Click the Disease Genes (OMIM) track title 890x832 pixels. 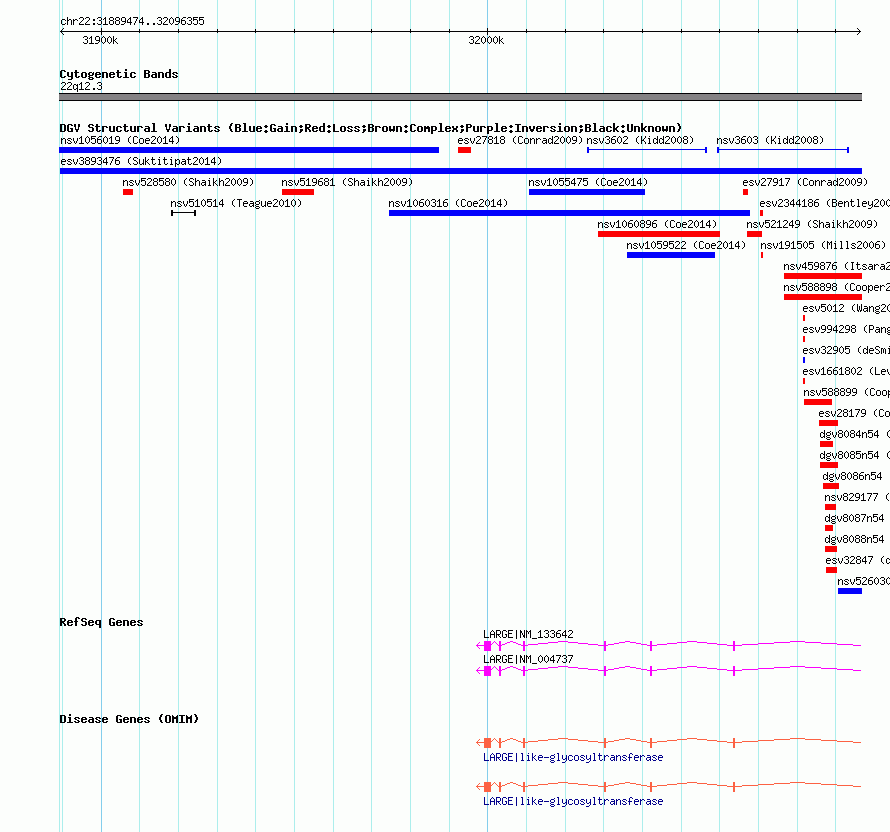129,719
